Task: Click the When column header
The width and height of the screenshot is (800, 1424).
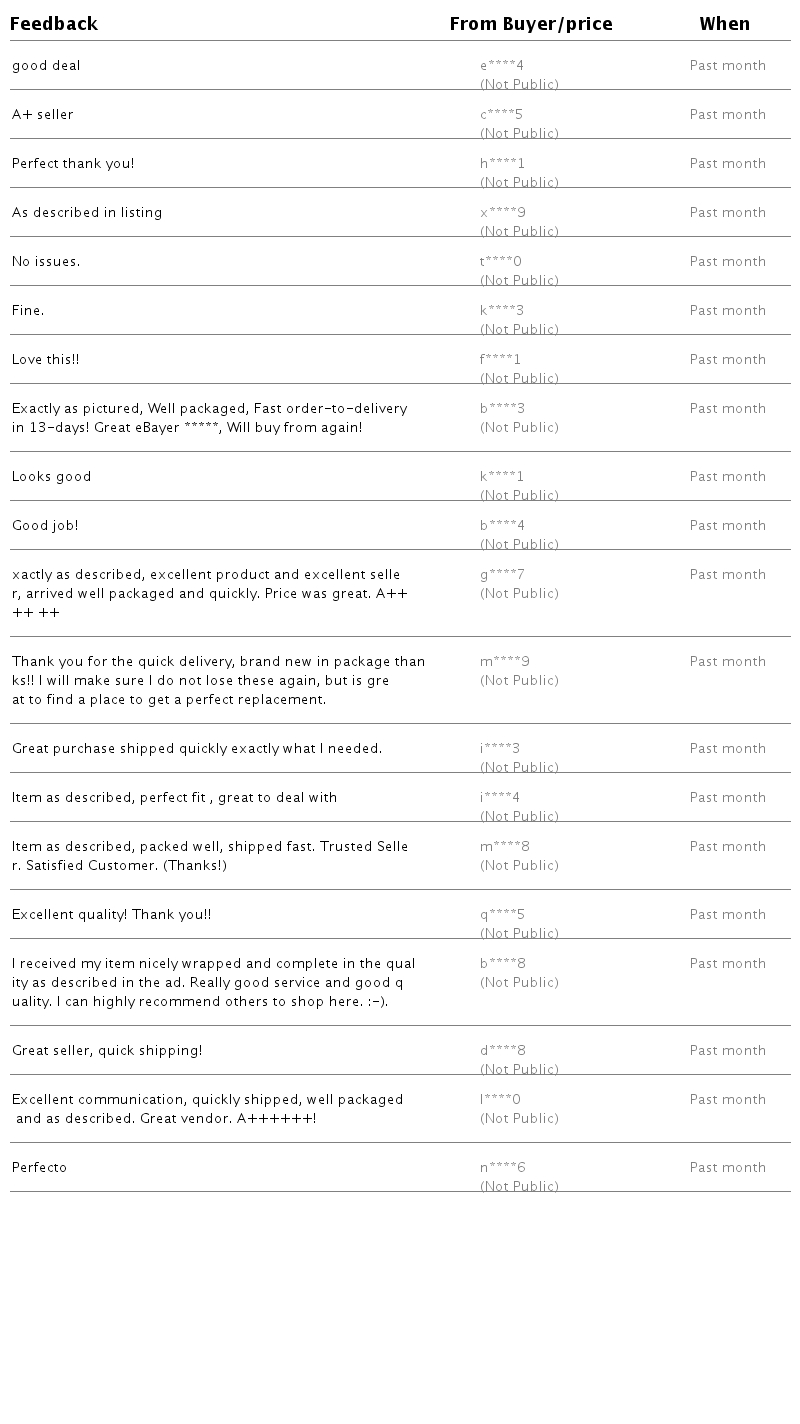Action: [x=725, y=24]
